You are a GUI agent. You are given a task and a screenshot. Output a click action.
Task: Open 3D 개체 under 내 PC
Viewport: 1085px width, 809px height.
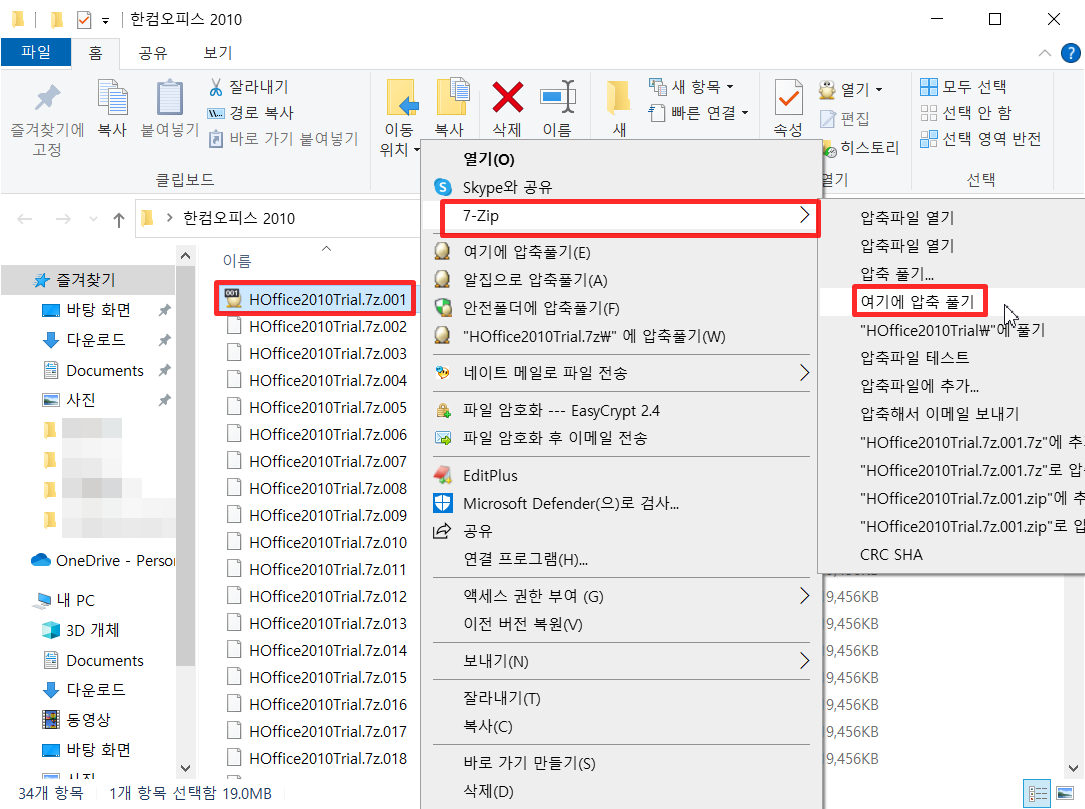81,630
